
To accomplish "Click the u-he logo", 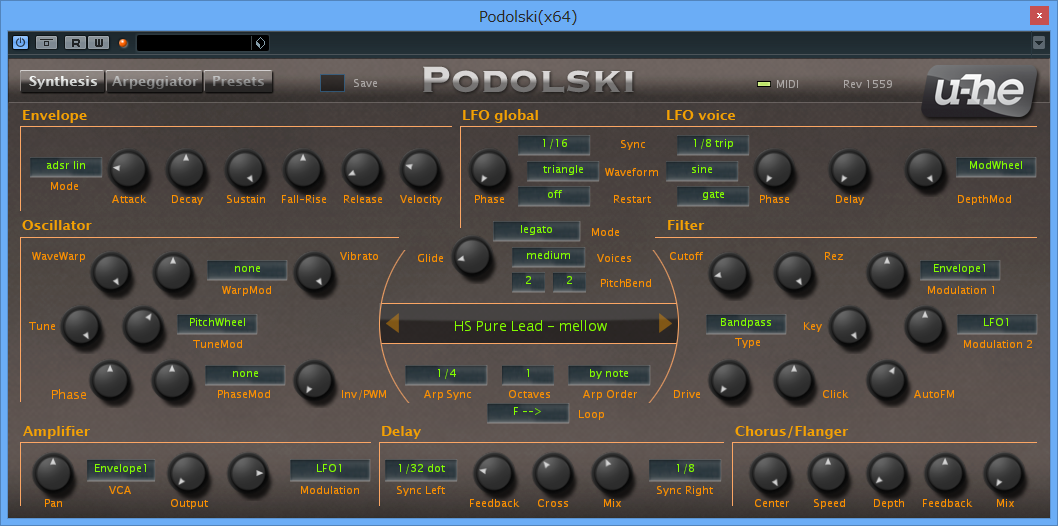I will pyautogui.click(x=979, y=91).
